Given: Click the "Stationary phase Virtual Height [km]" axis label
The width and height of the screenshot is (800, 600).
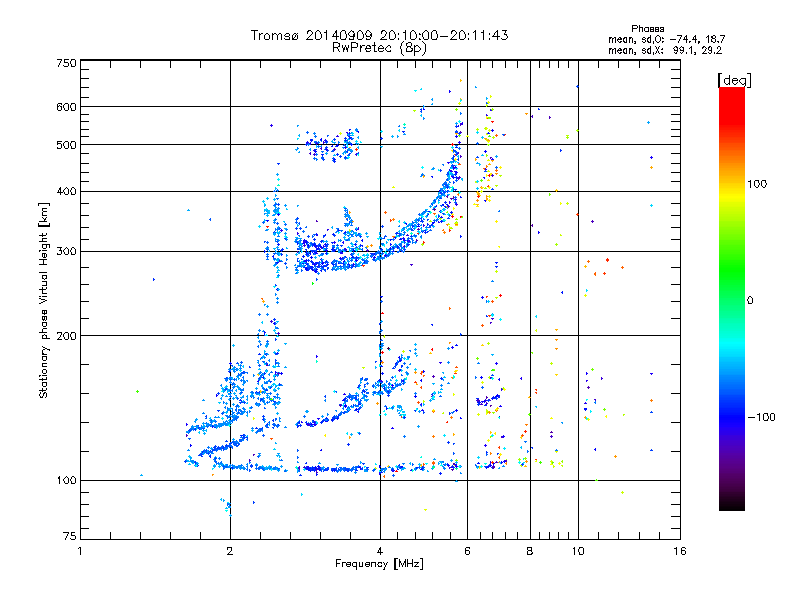Looking at the screenshot, I should point(44,300).
